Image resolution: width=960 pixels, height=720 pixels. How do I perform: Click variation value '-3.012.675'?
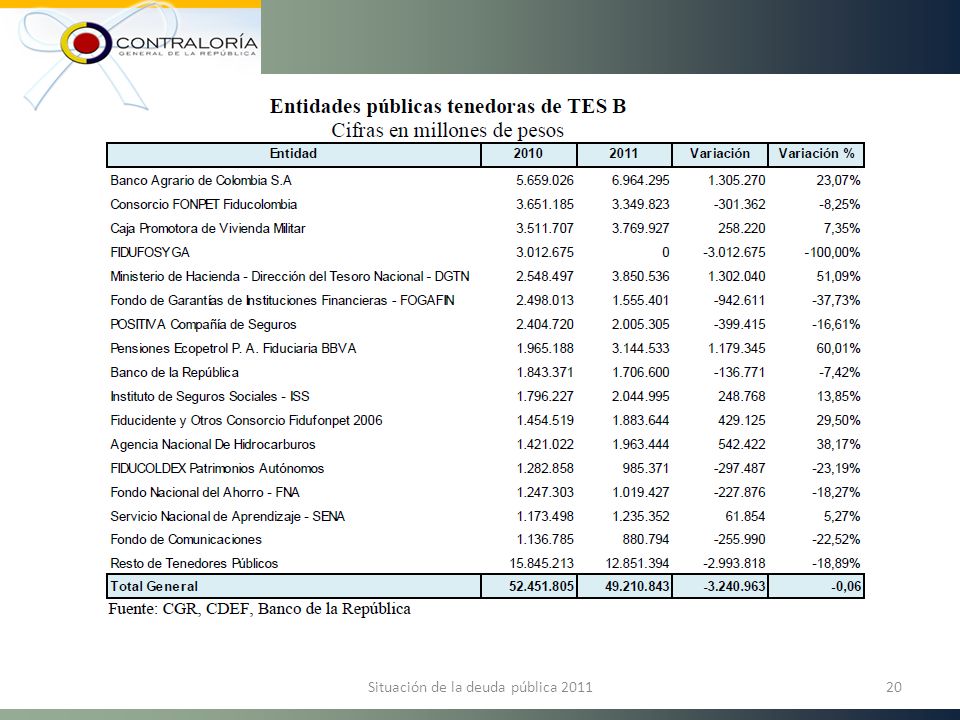734,252
